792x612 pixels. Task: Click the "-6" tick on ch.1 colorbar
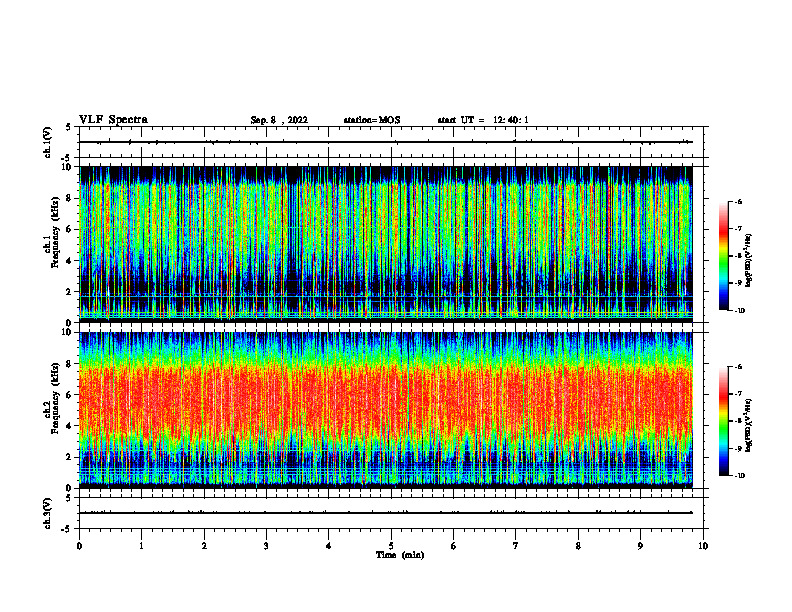738,202
